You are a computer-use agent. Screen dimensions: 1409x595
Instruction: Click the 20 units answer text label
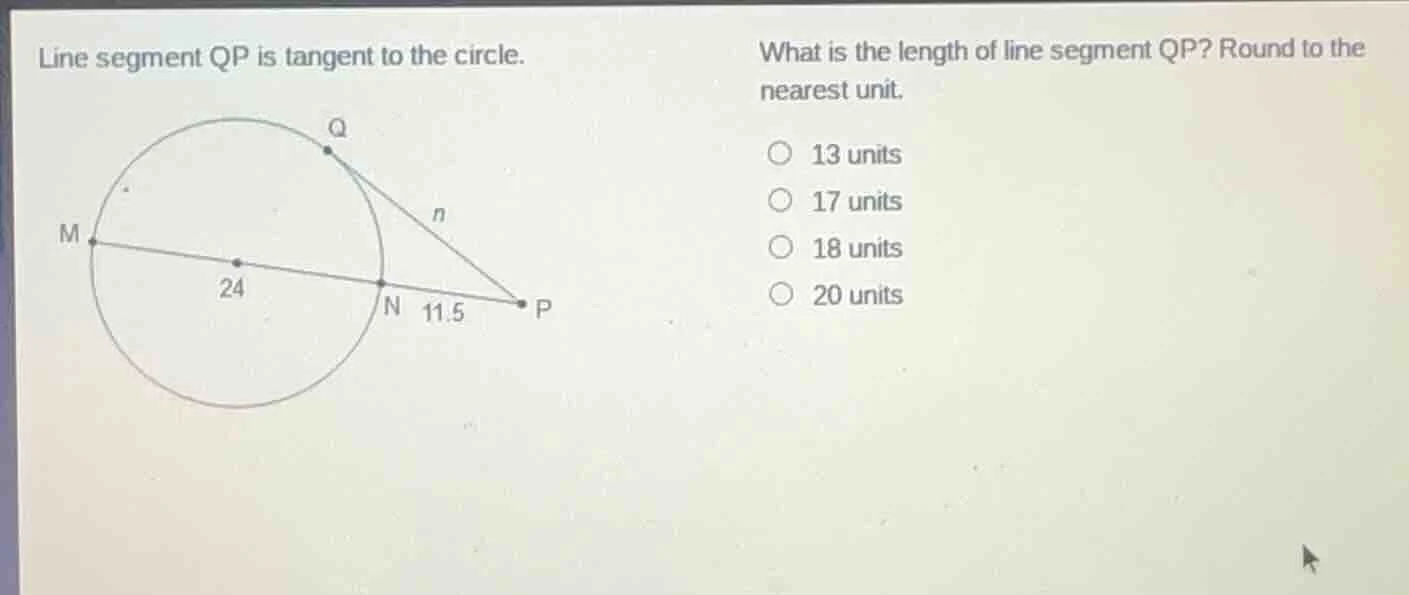(x=858, y=293)
